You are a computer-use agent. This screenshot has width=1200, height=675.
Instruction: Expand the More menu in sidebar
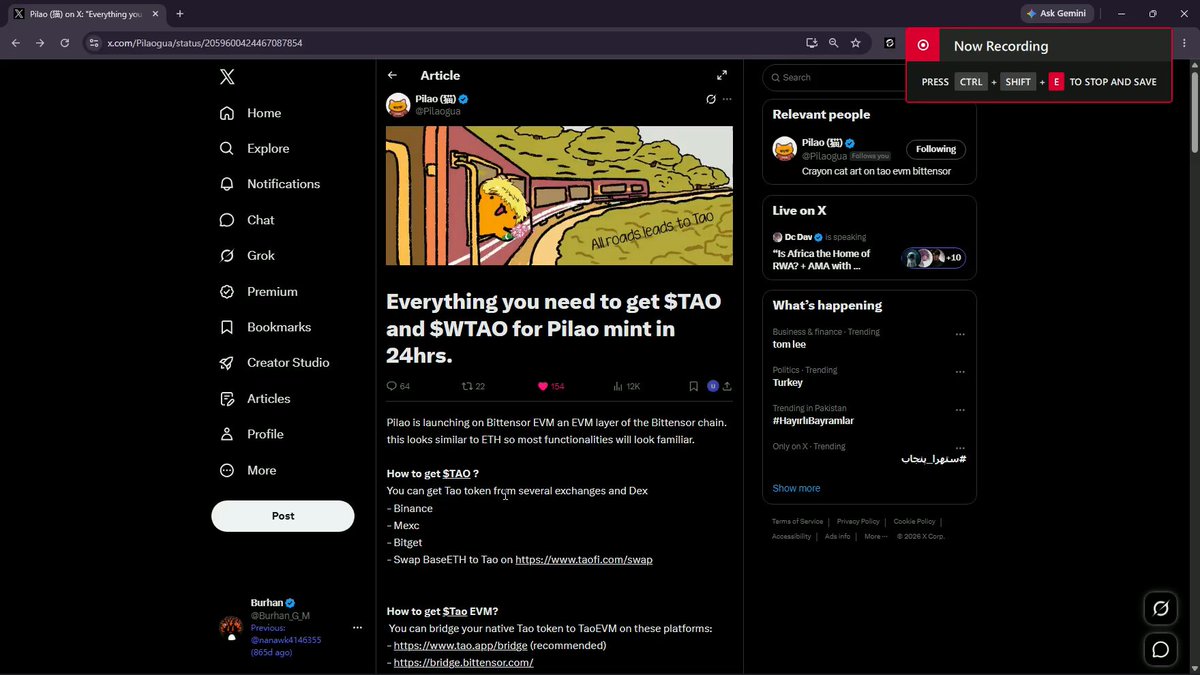248,470
